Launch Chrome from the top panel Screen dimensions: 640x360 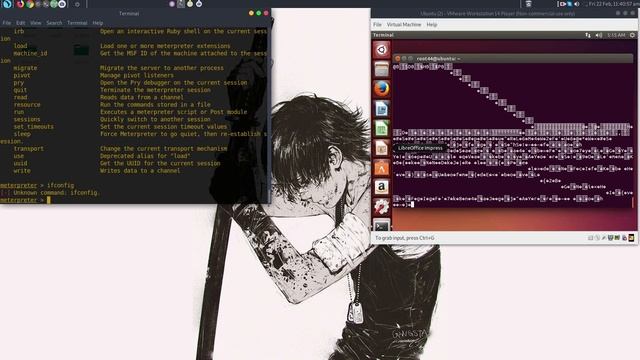[x=30, y=4]
